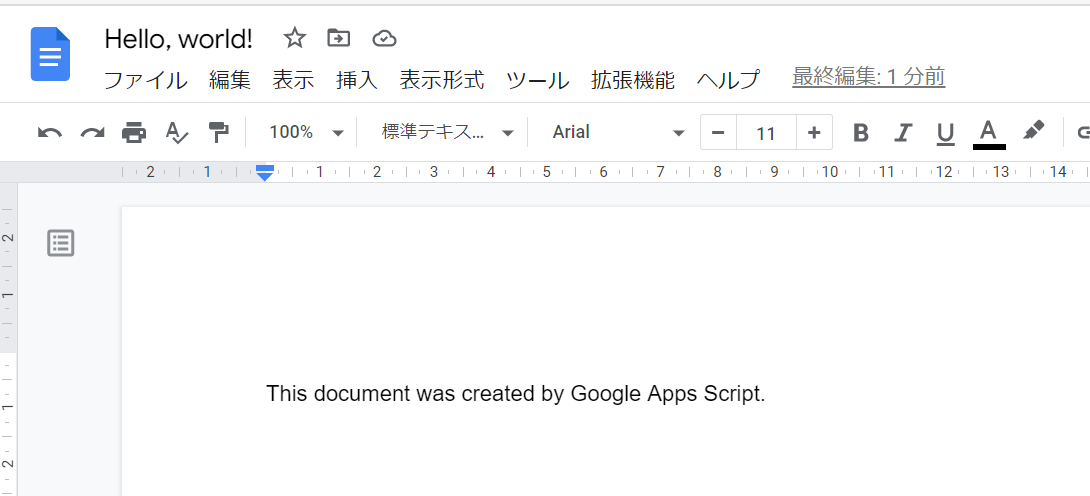Increase font size with plus button

click(x=814, y=132)
